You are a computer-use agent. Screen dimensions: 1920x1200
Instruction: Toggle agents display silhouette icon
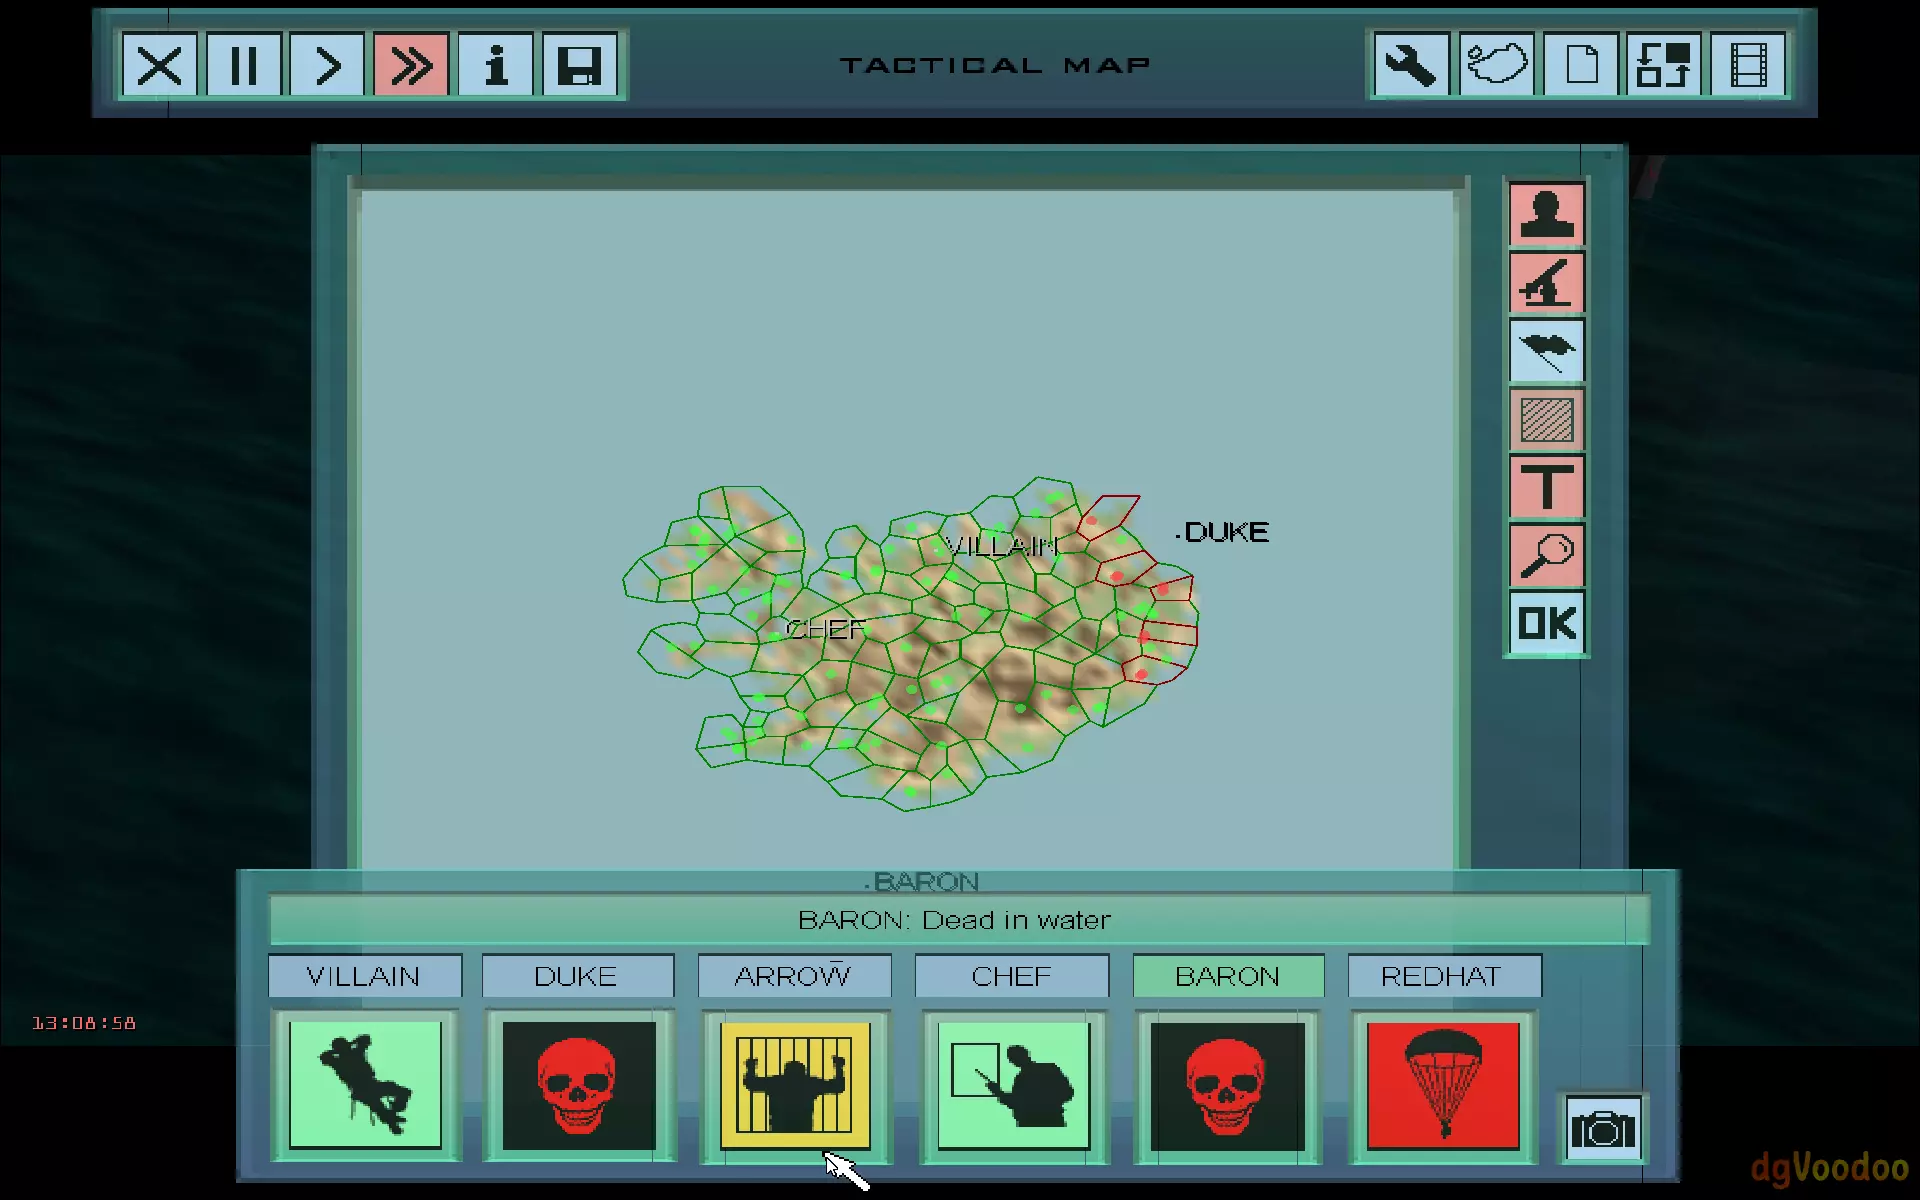(1546, 214)
